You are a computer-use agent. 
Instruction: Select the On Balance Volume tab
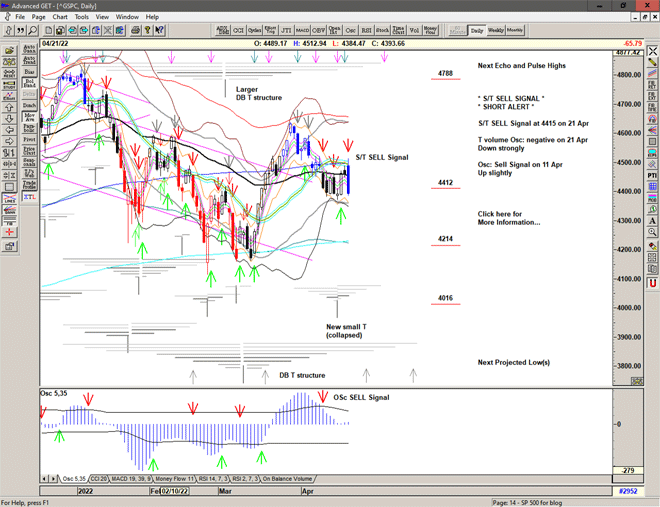click(287, 479)
